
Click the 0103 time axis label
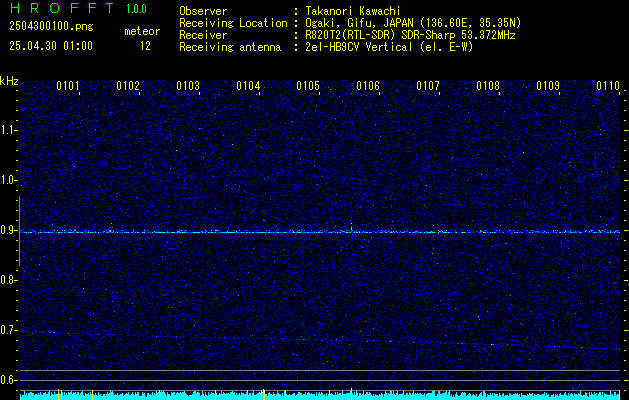coord(188,86)
